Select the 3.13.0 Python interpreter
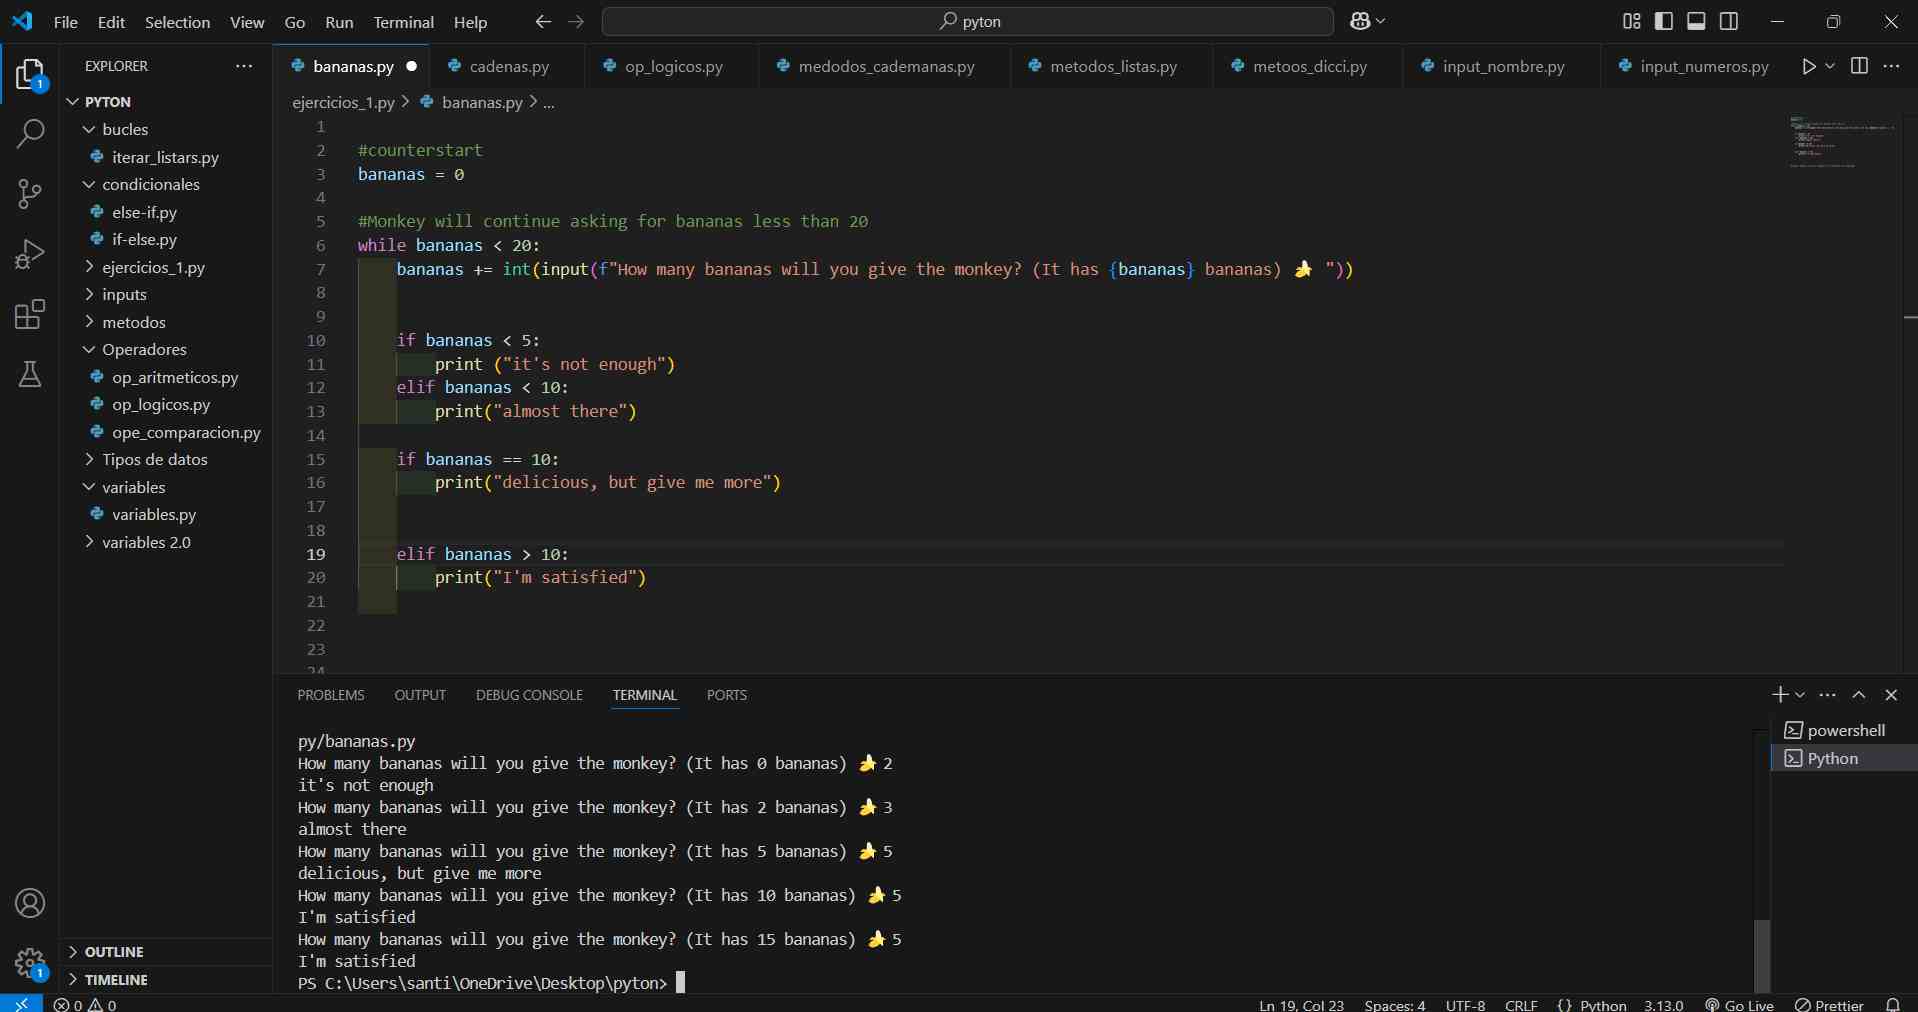The image size is (1918, 1012). point(1664,1005)
